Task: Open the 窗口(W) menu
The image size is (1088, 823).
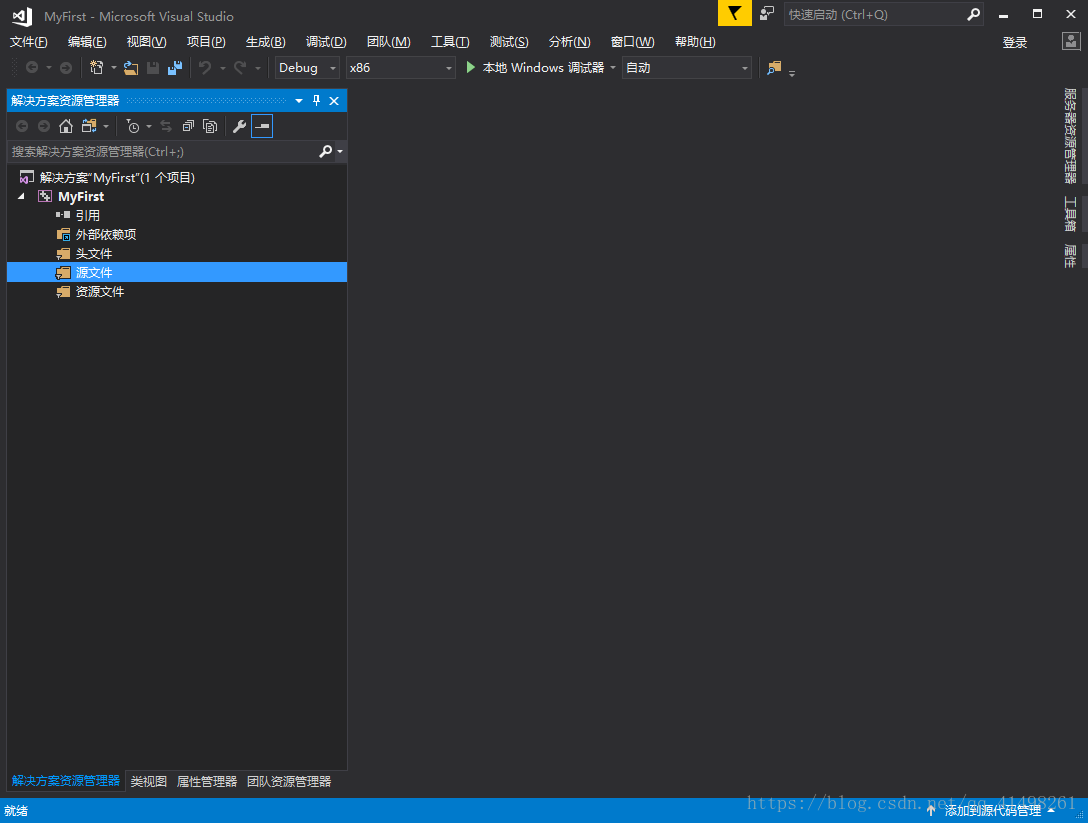Action: tap(632, 42)
